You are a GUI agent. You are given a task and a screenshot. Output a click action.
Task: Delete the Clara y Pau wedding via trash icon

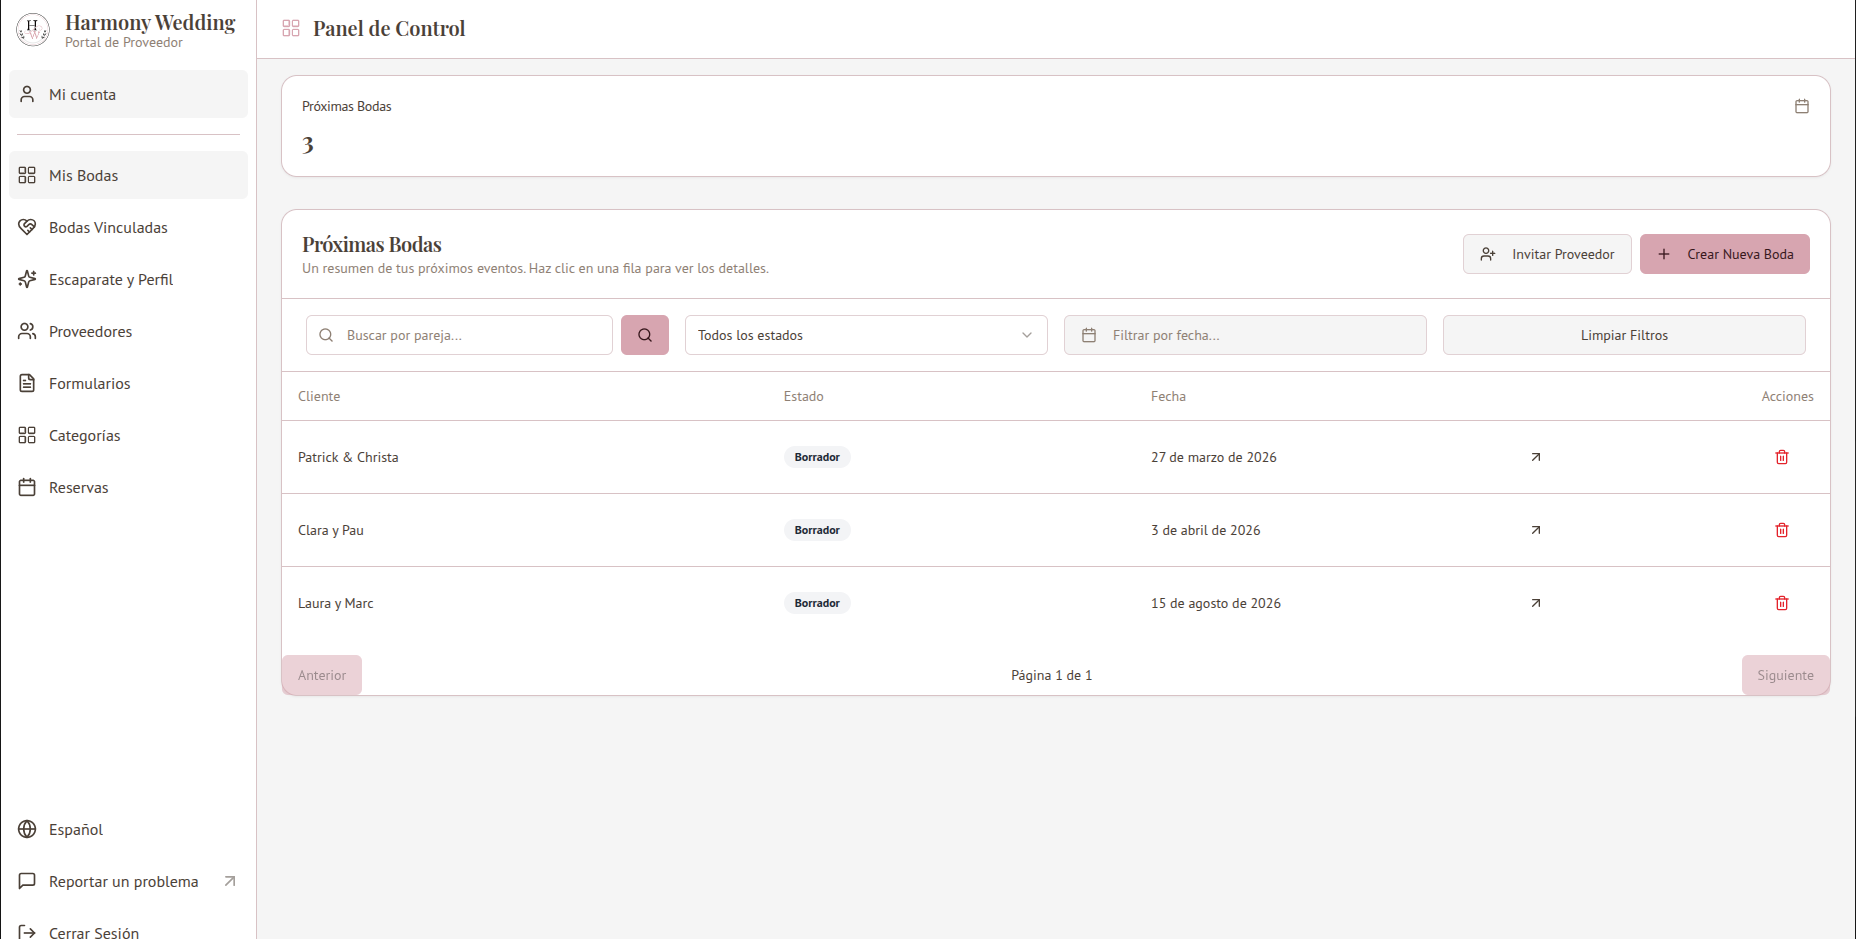click(x=1782, y=530)
